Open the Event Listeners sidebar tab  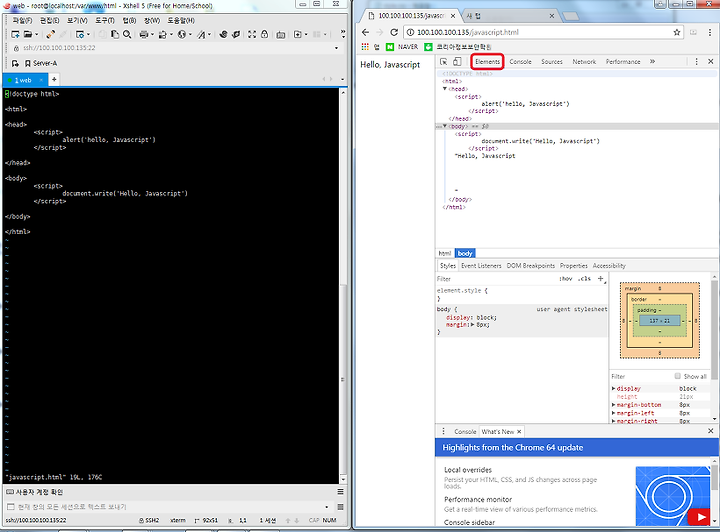[x=481, y=266]
